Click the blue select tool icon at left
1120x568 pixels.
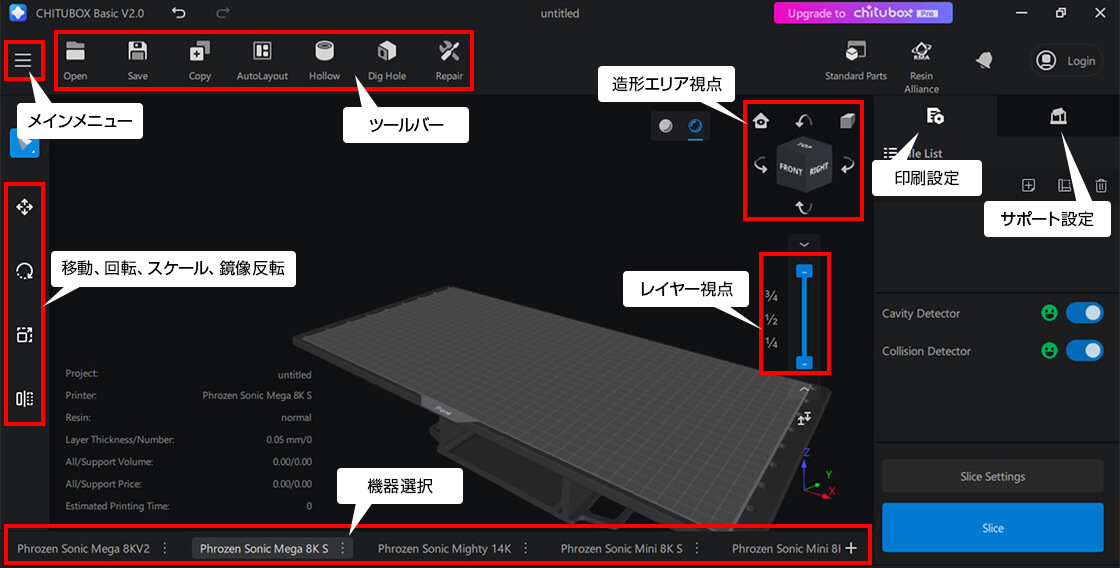[24, 144]
